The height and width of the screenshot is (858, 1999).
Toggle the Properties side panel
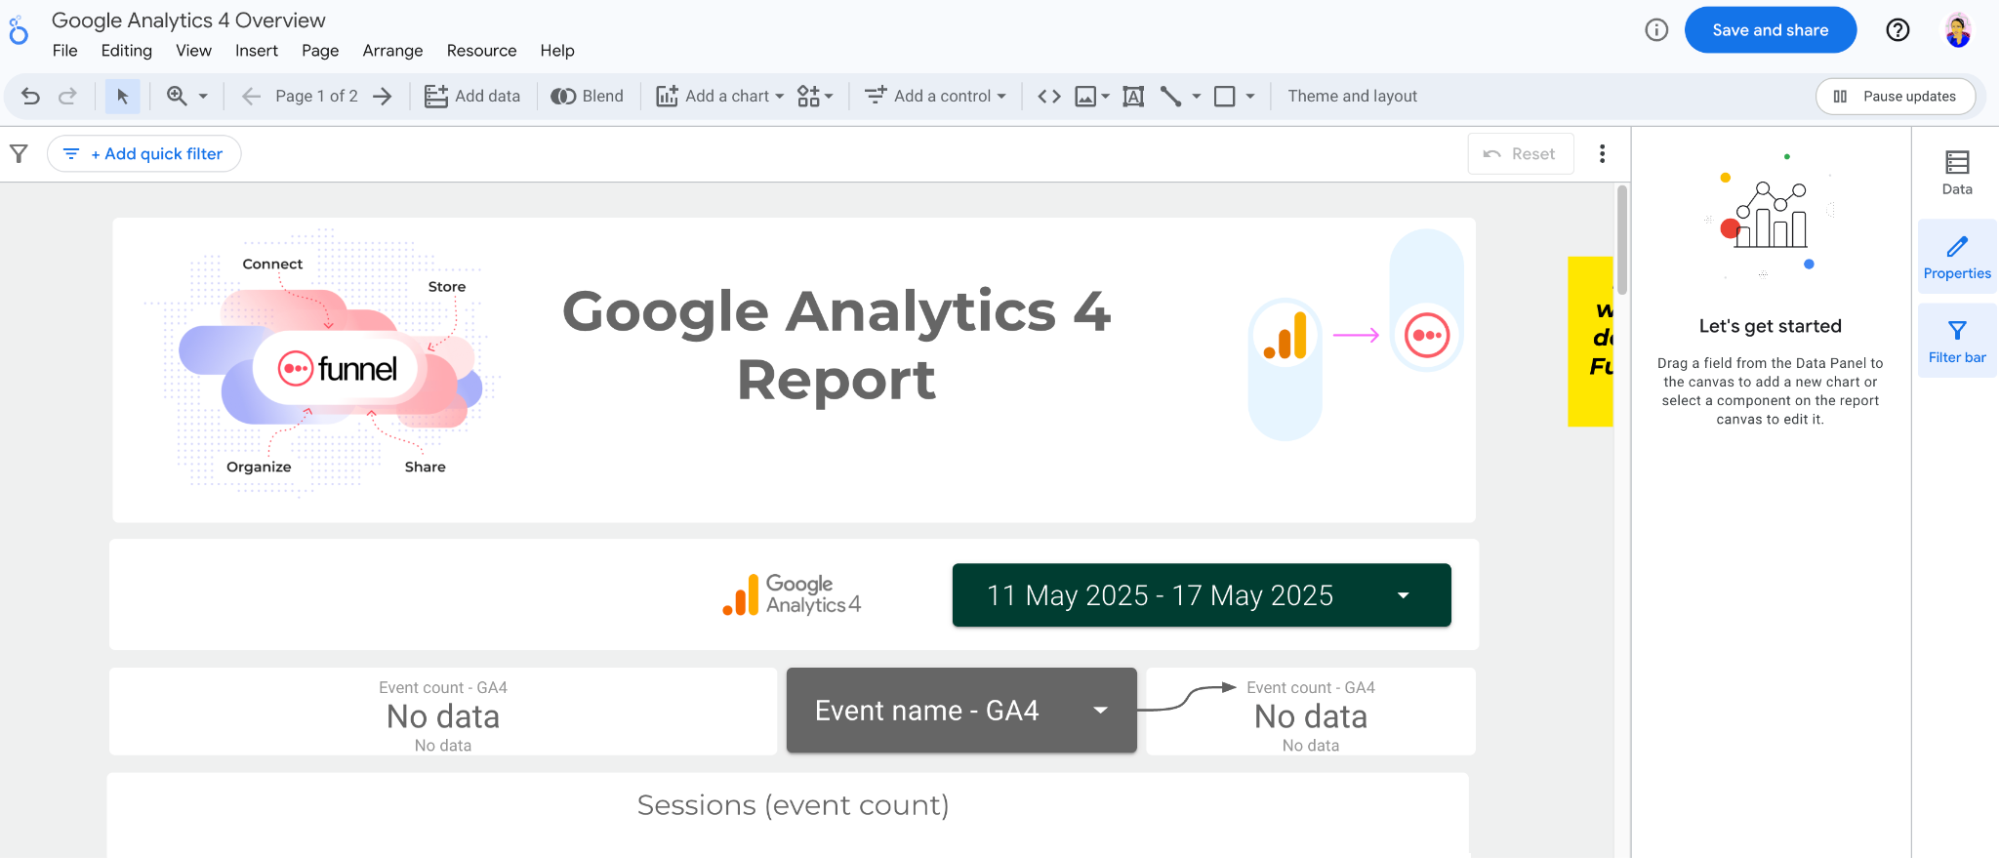[x=1956, y=257]
